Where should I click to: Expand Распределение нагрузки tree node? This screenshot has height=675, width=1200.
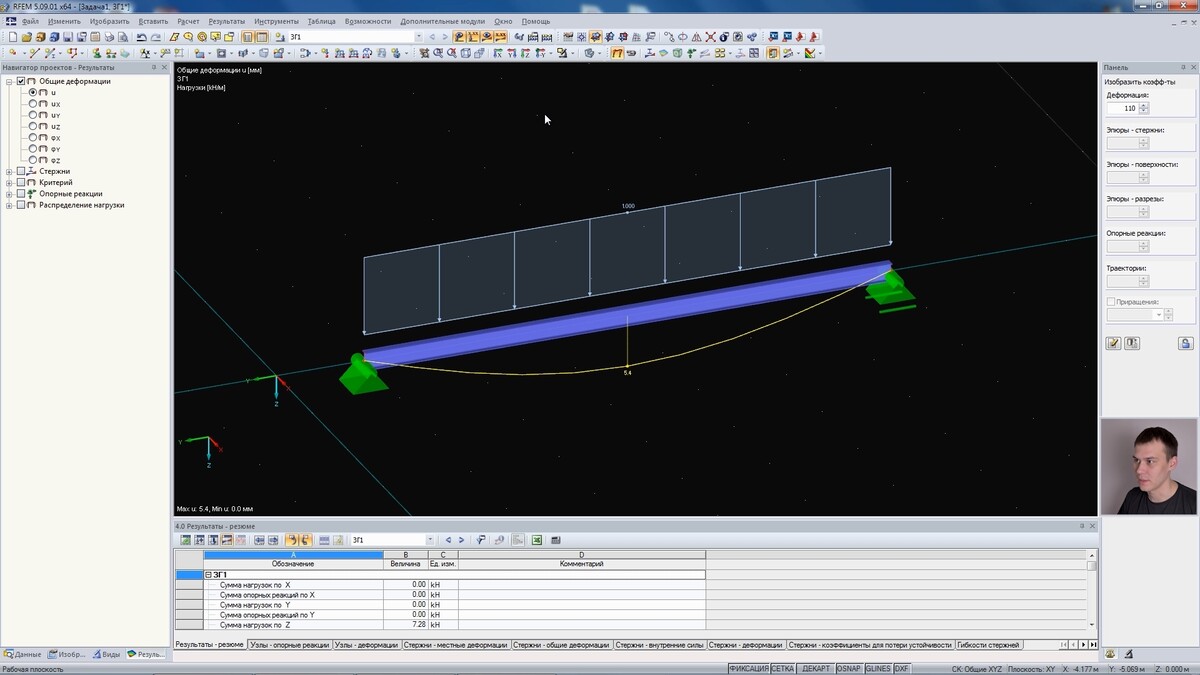(x=9, y=205)
